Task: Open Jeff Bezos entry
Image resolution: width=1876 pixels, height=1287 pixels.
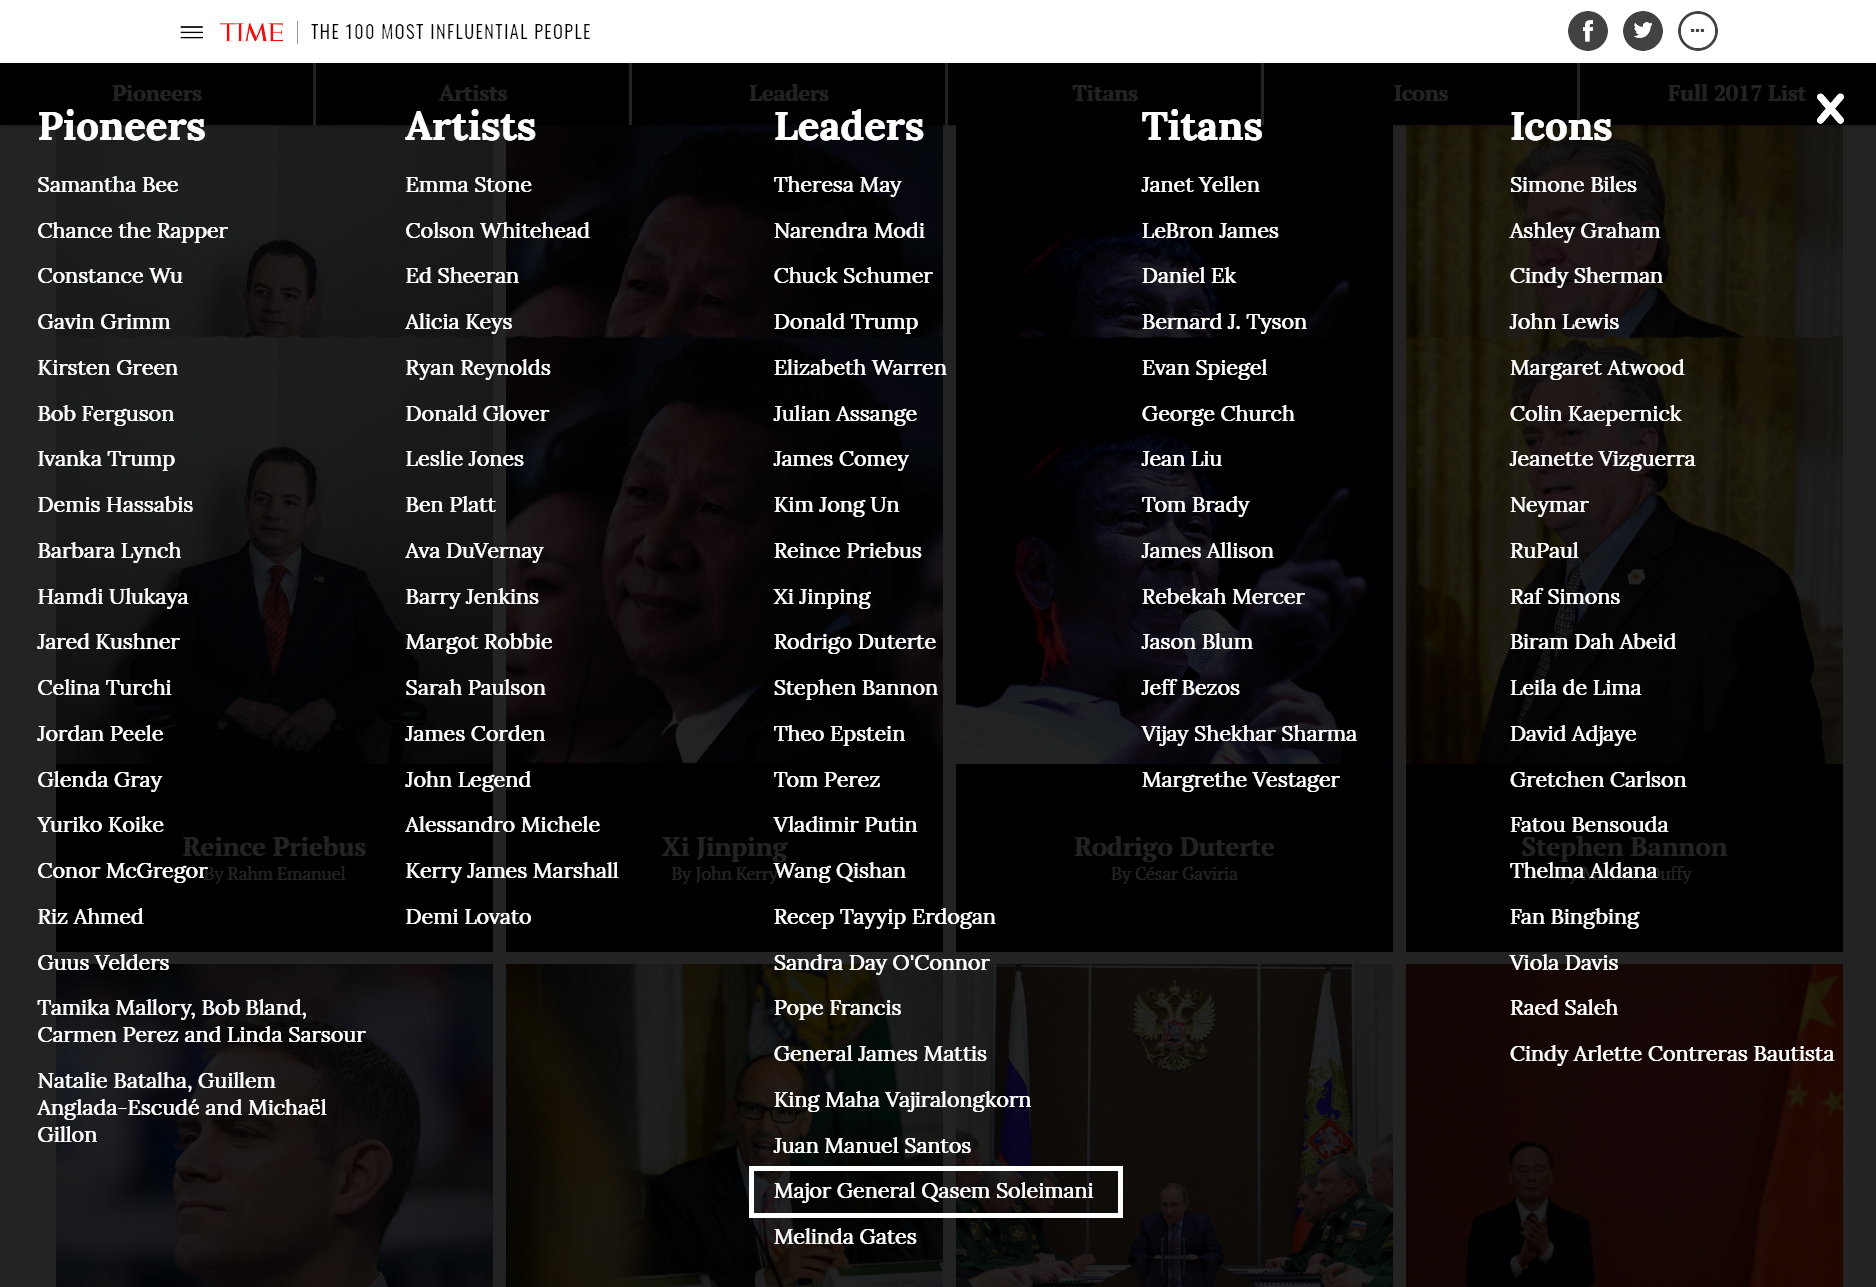Action: click(x=1190, y=688)
